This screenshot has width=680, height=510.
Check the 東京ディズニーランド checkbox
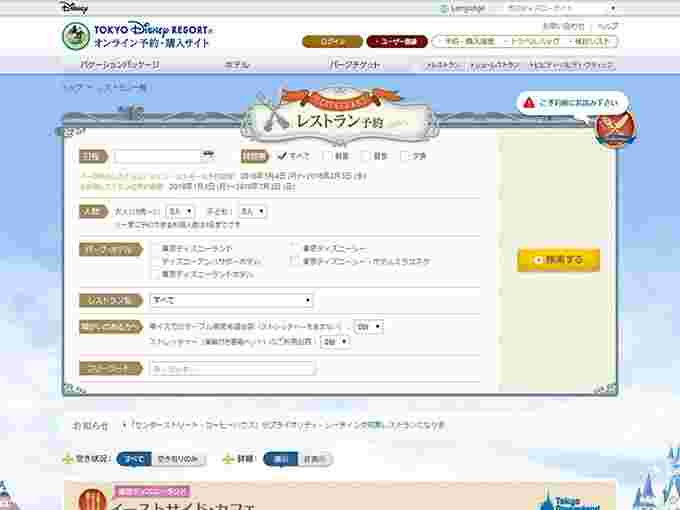[156, 248]
